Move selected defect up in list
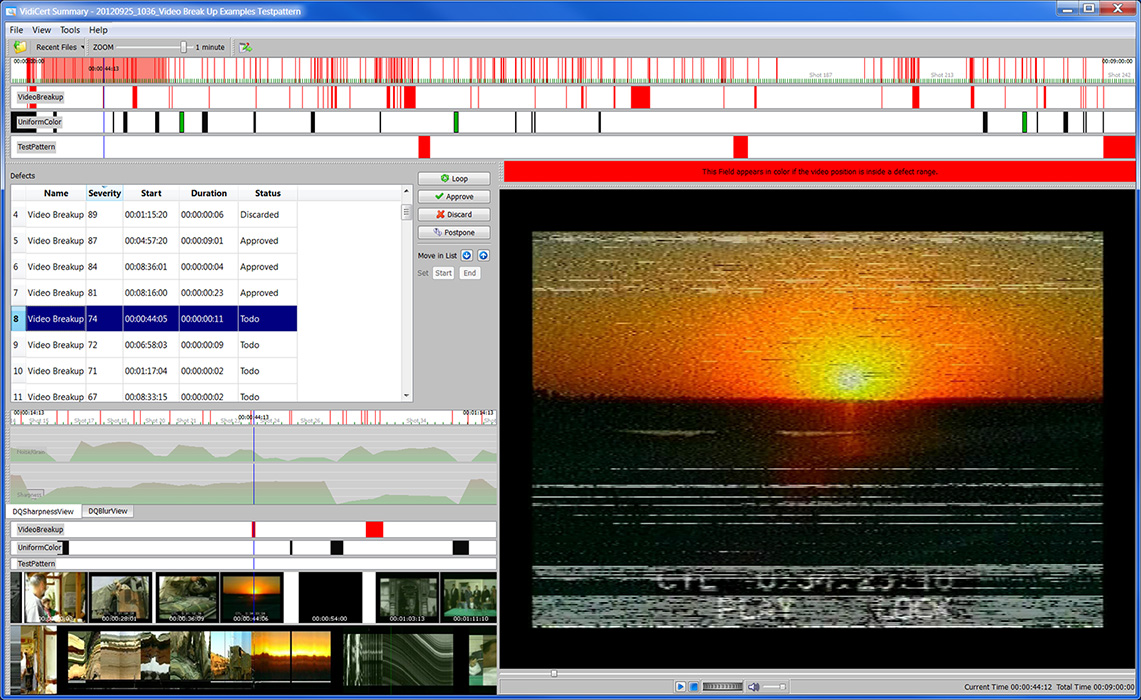 click(483, 255)
